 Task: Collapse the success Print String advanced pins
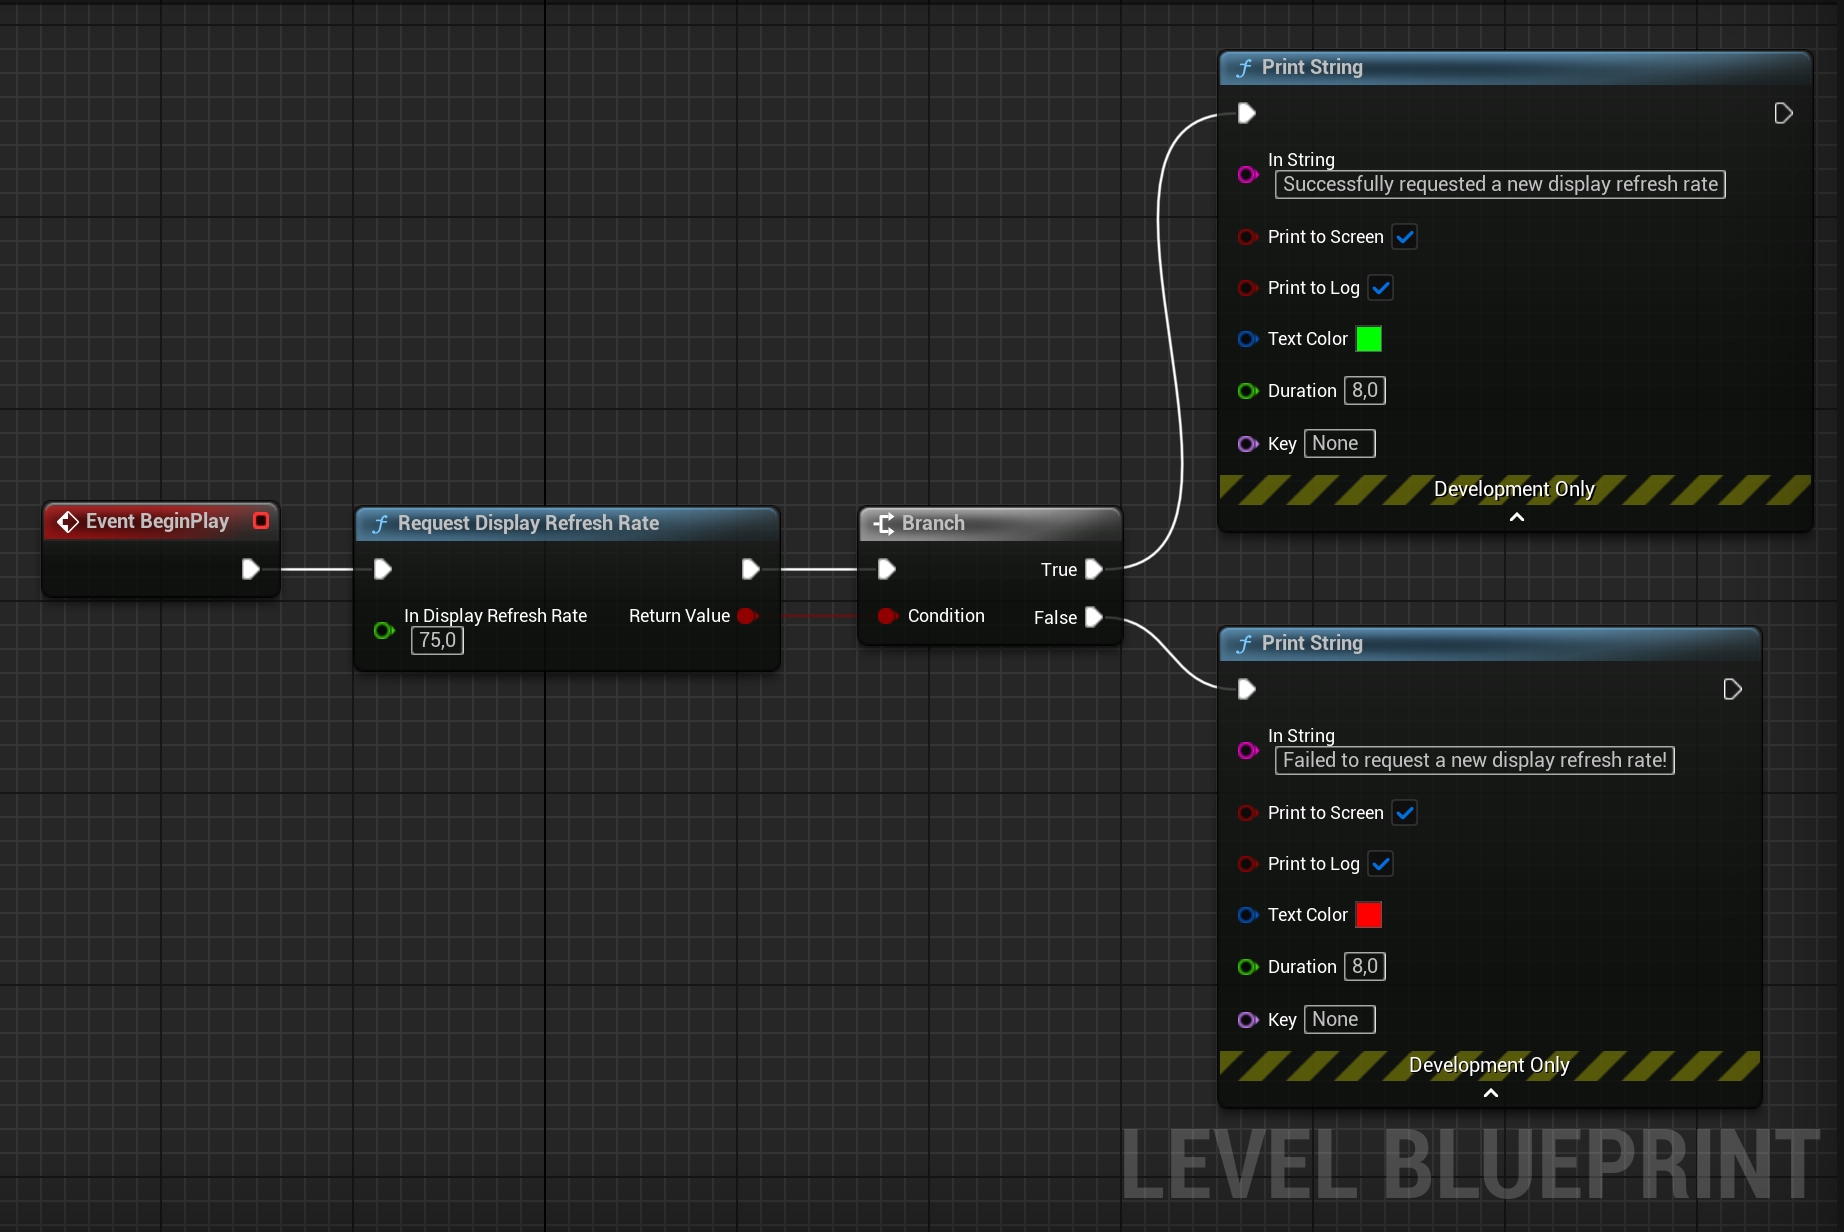click(1516, 517)
